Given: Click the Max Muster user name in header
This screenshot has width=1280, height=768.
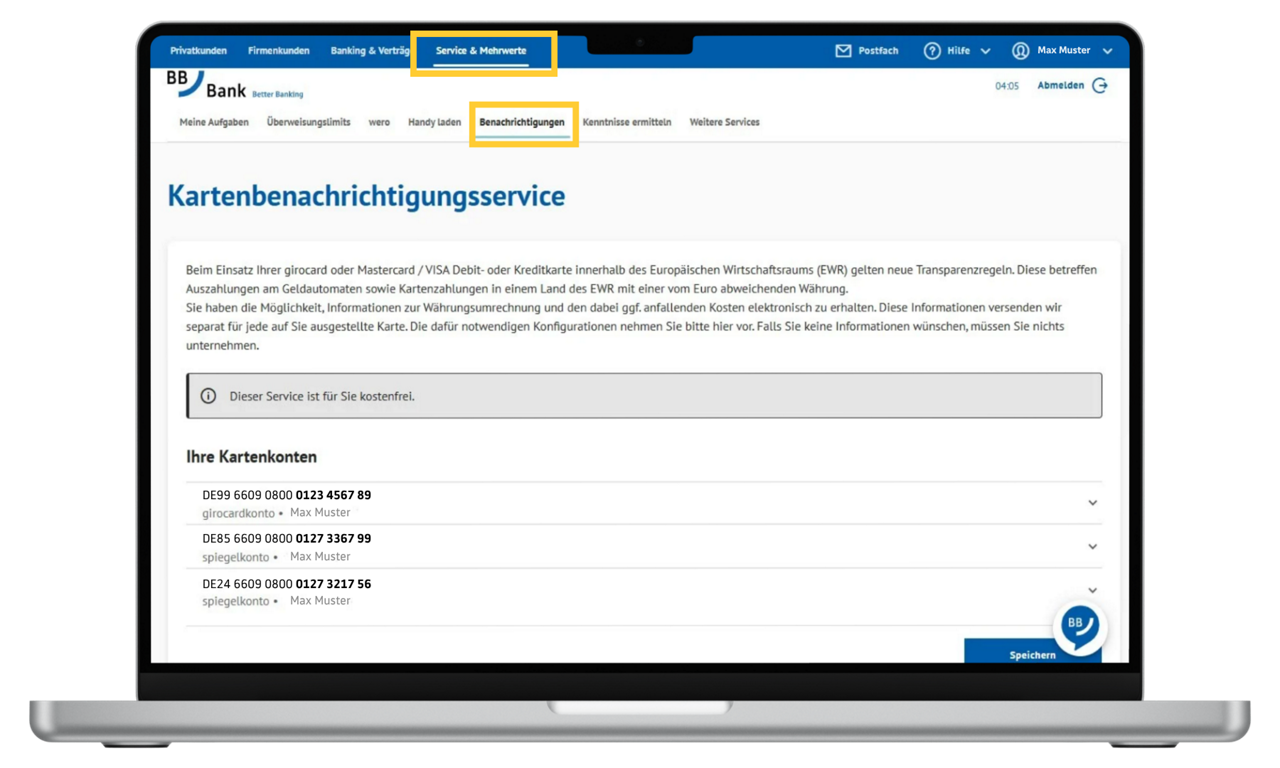Looking at the screenshot, I should click(1063, 51).
